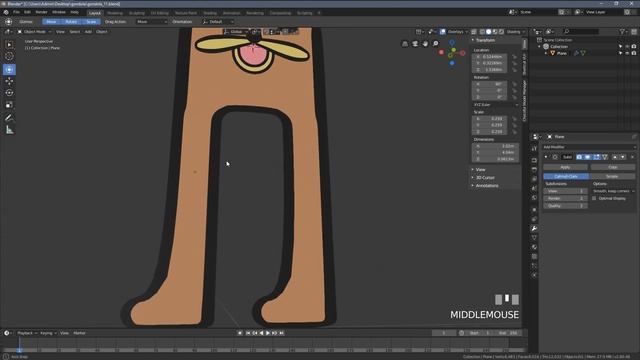Toggle Move gizmo button in tool settings
Image resolution: width=640 pixels, height=360 pixels.
pyautogui.click(x=51, y=22)
